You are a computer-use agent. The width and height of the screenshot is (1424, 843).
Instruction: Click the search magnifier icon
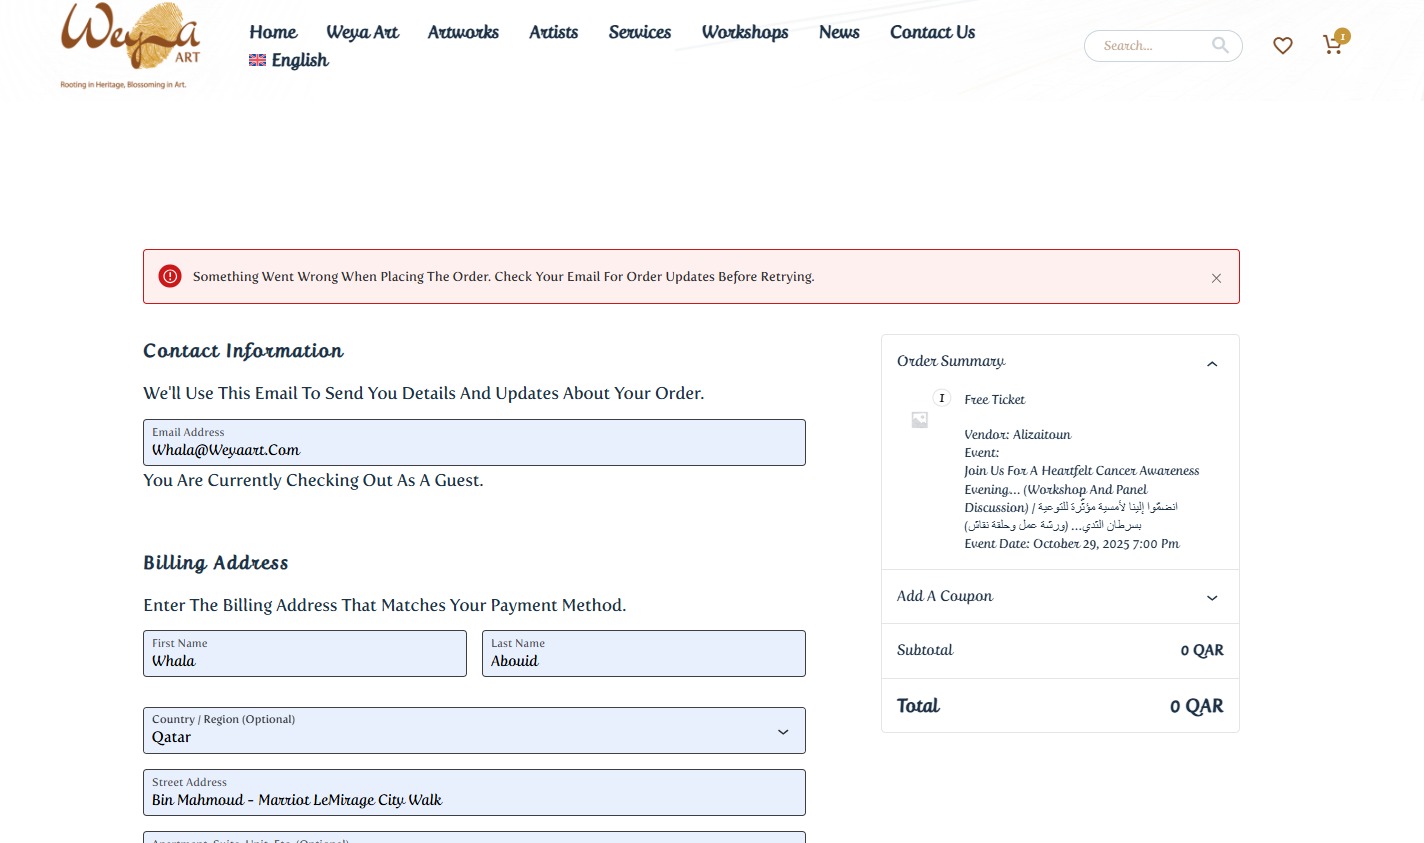[1220, 45]
